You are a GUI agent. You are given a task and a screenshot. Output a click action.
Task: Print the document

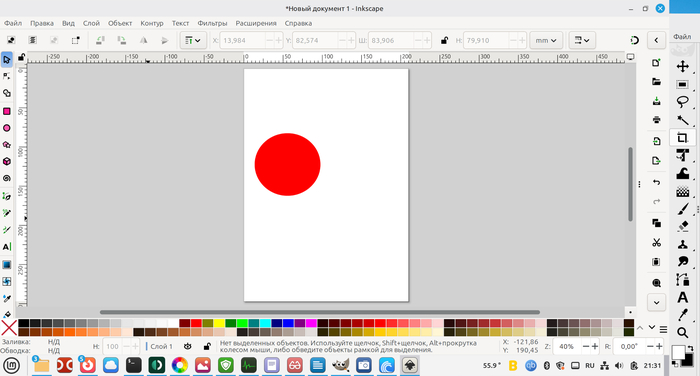(656, 120)
